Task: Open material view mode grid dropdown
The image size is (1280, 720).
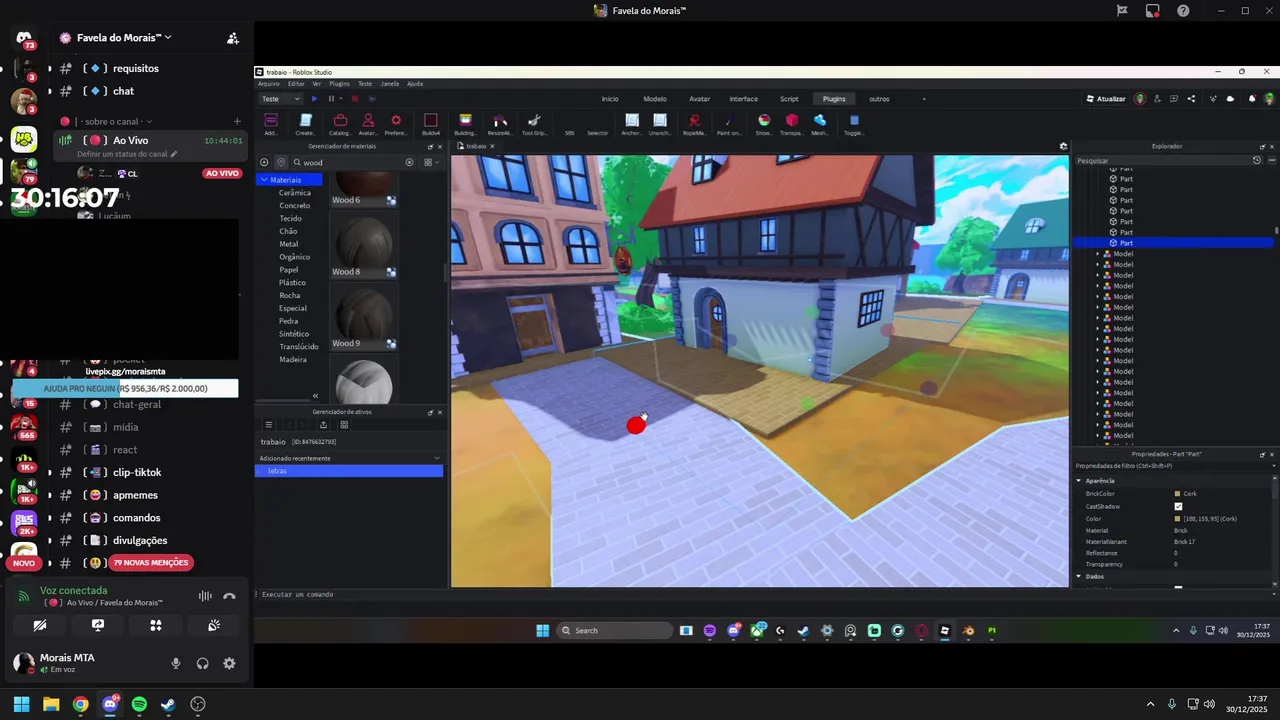Action: click(x=429, y=162)
